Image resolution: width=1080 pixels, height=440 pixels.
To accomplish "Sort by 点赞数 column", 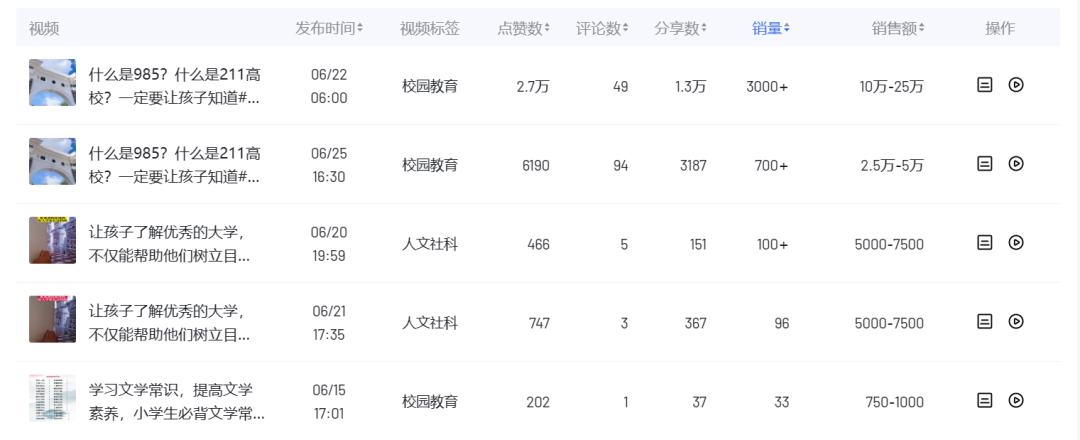I will [x=523, y=28].
